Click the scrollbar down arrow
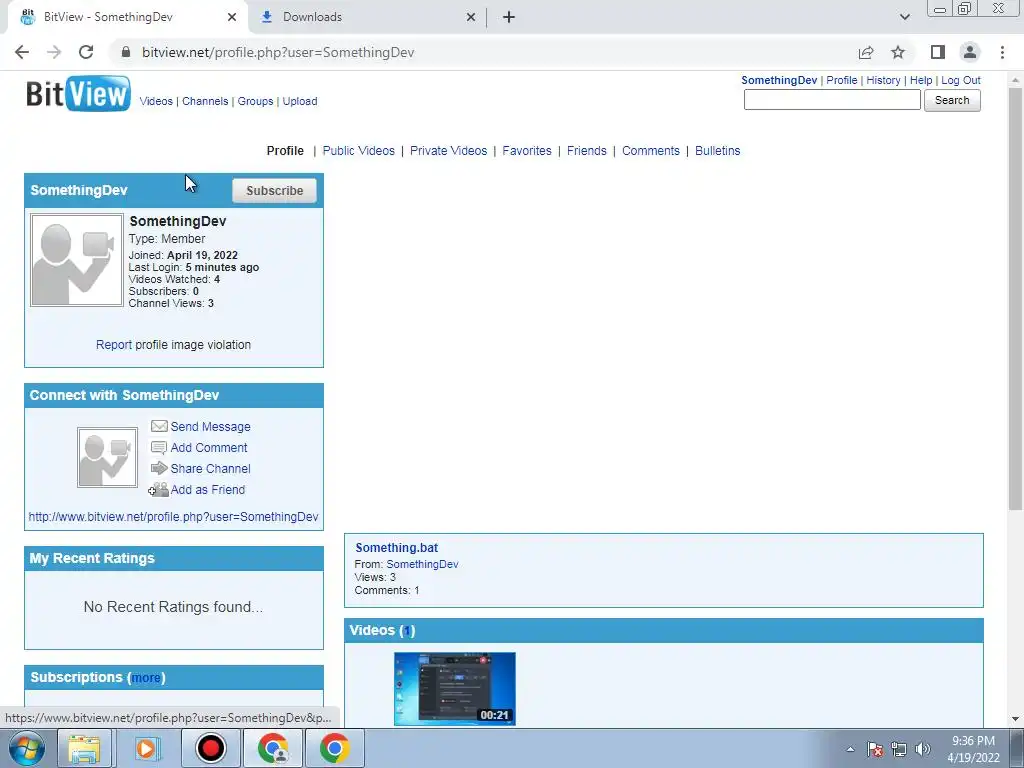 click(x=1016, y=719)
